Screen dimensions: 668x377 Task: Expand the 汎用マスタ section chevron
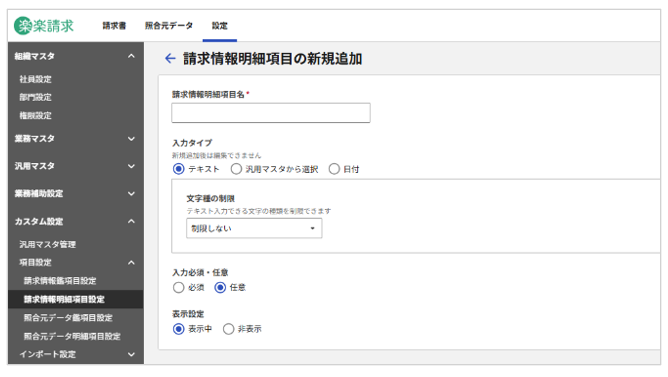click(131, 166)
